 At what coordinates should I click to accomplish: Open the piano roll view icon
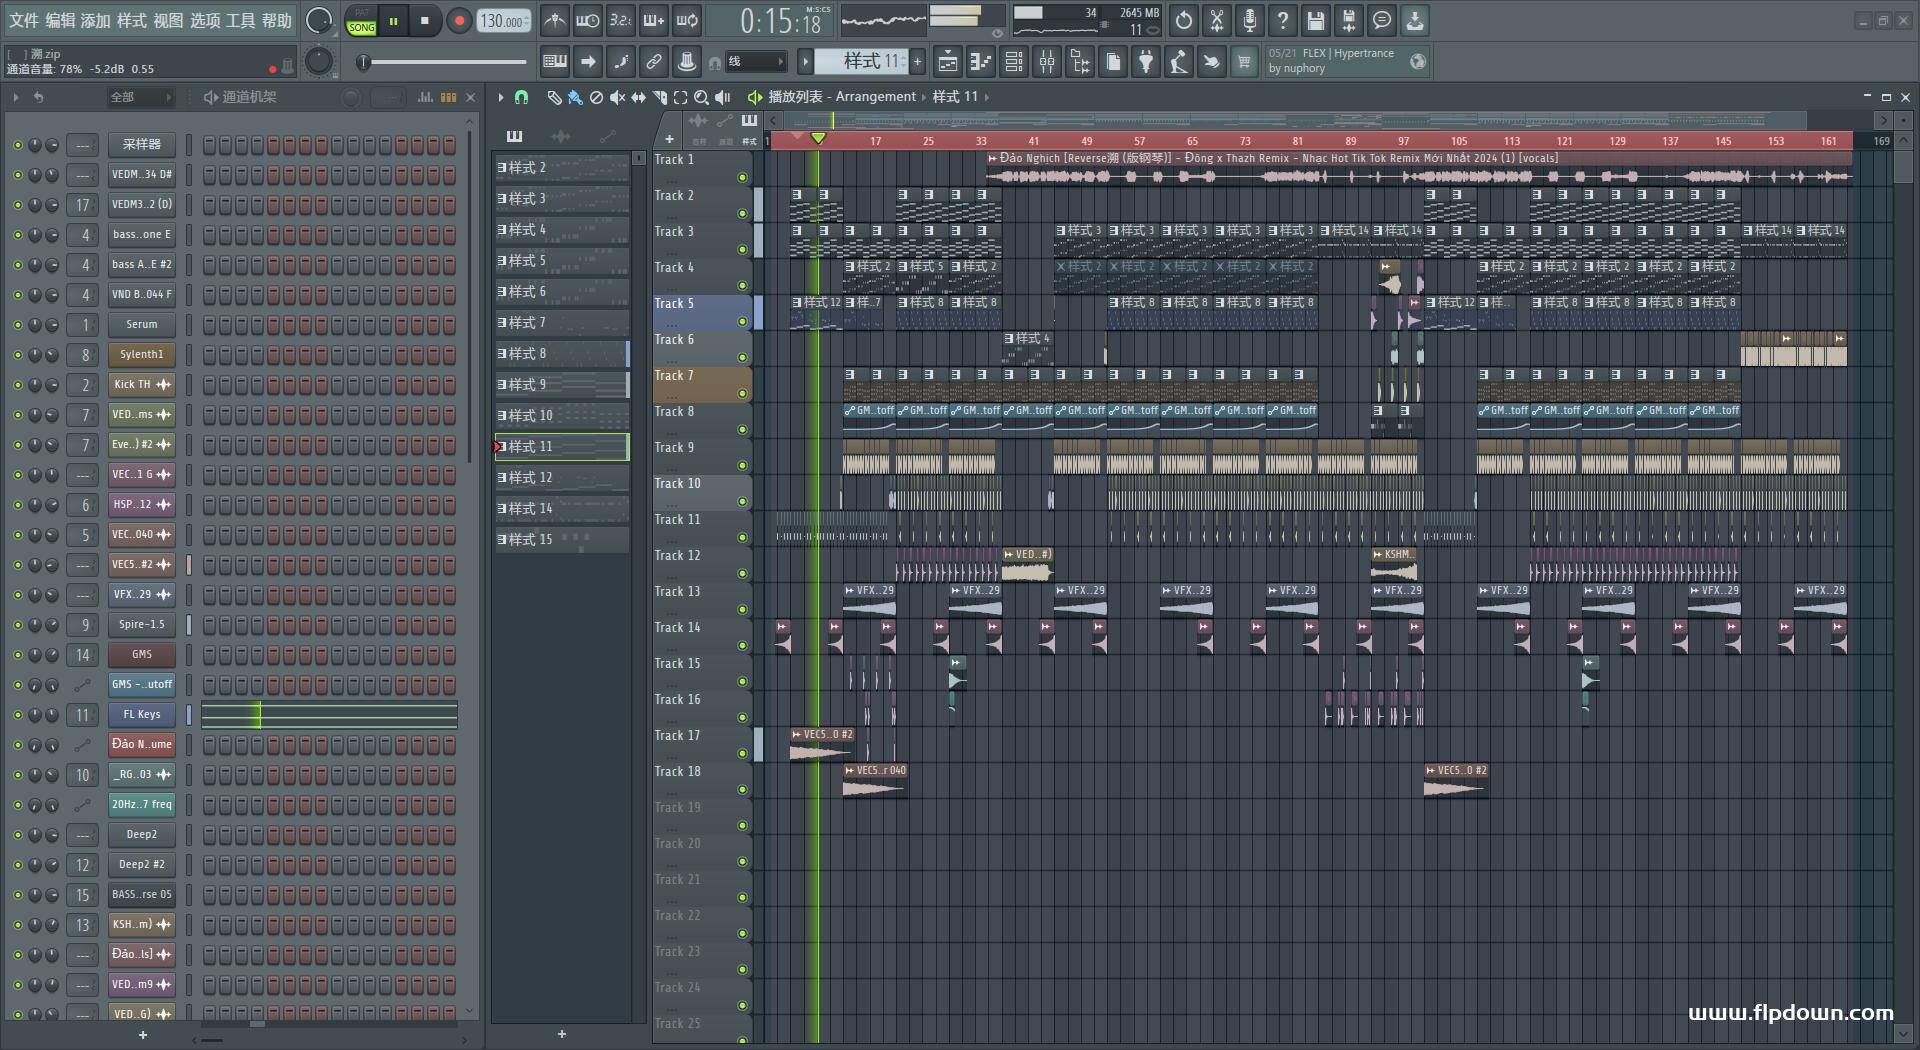pyautogui.click(x=981, y=62)
